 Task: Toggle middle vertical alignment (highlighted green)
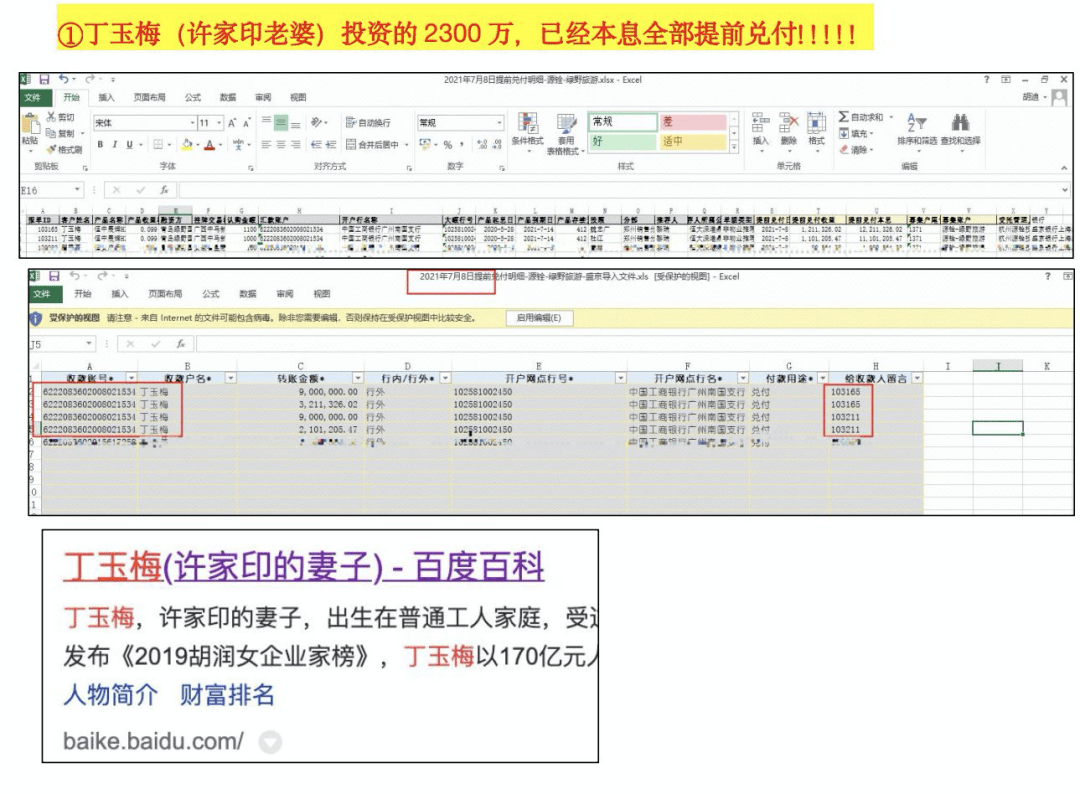click(280, 123)
